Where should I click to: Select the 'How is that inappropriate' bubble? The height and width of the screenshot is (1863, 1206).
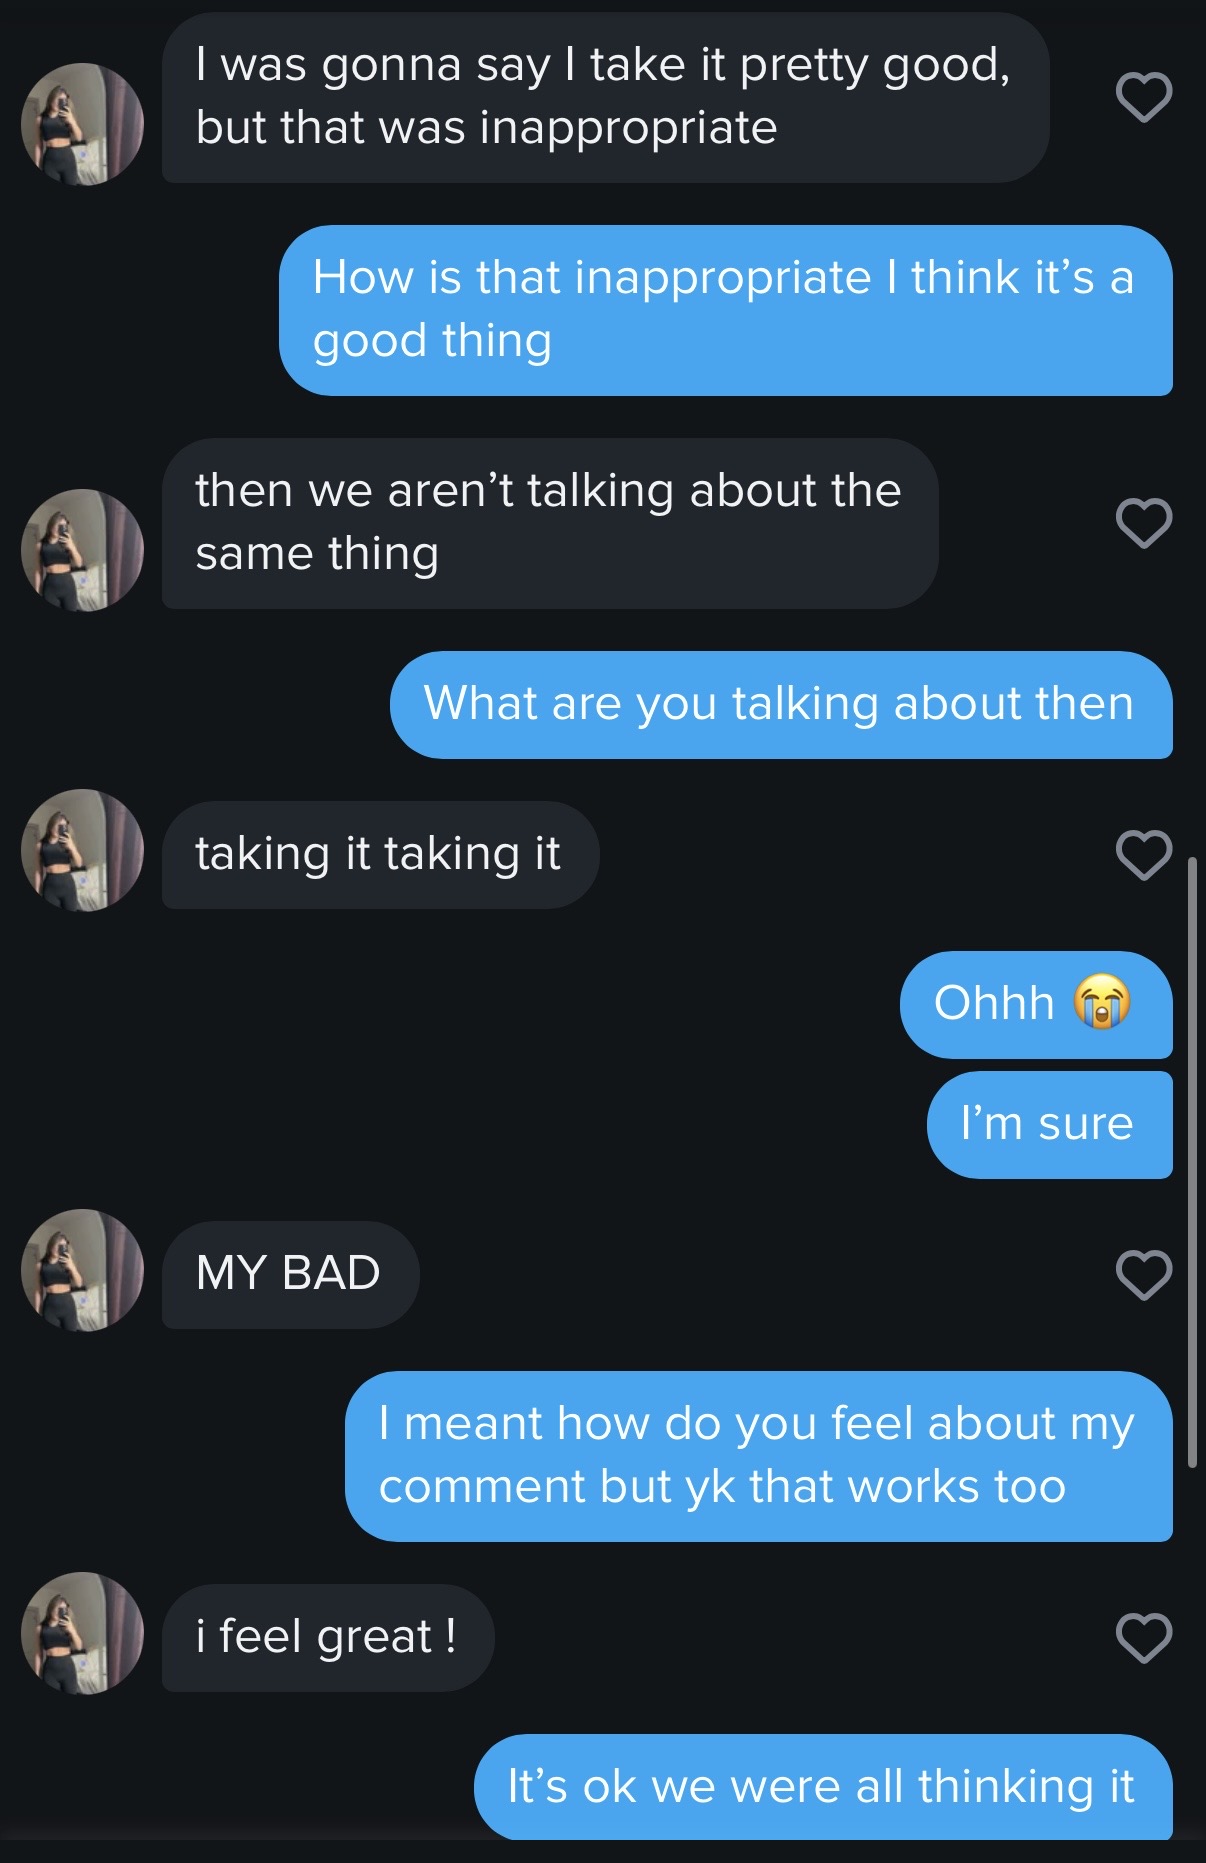tap(725, 310)
